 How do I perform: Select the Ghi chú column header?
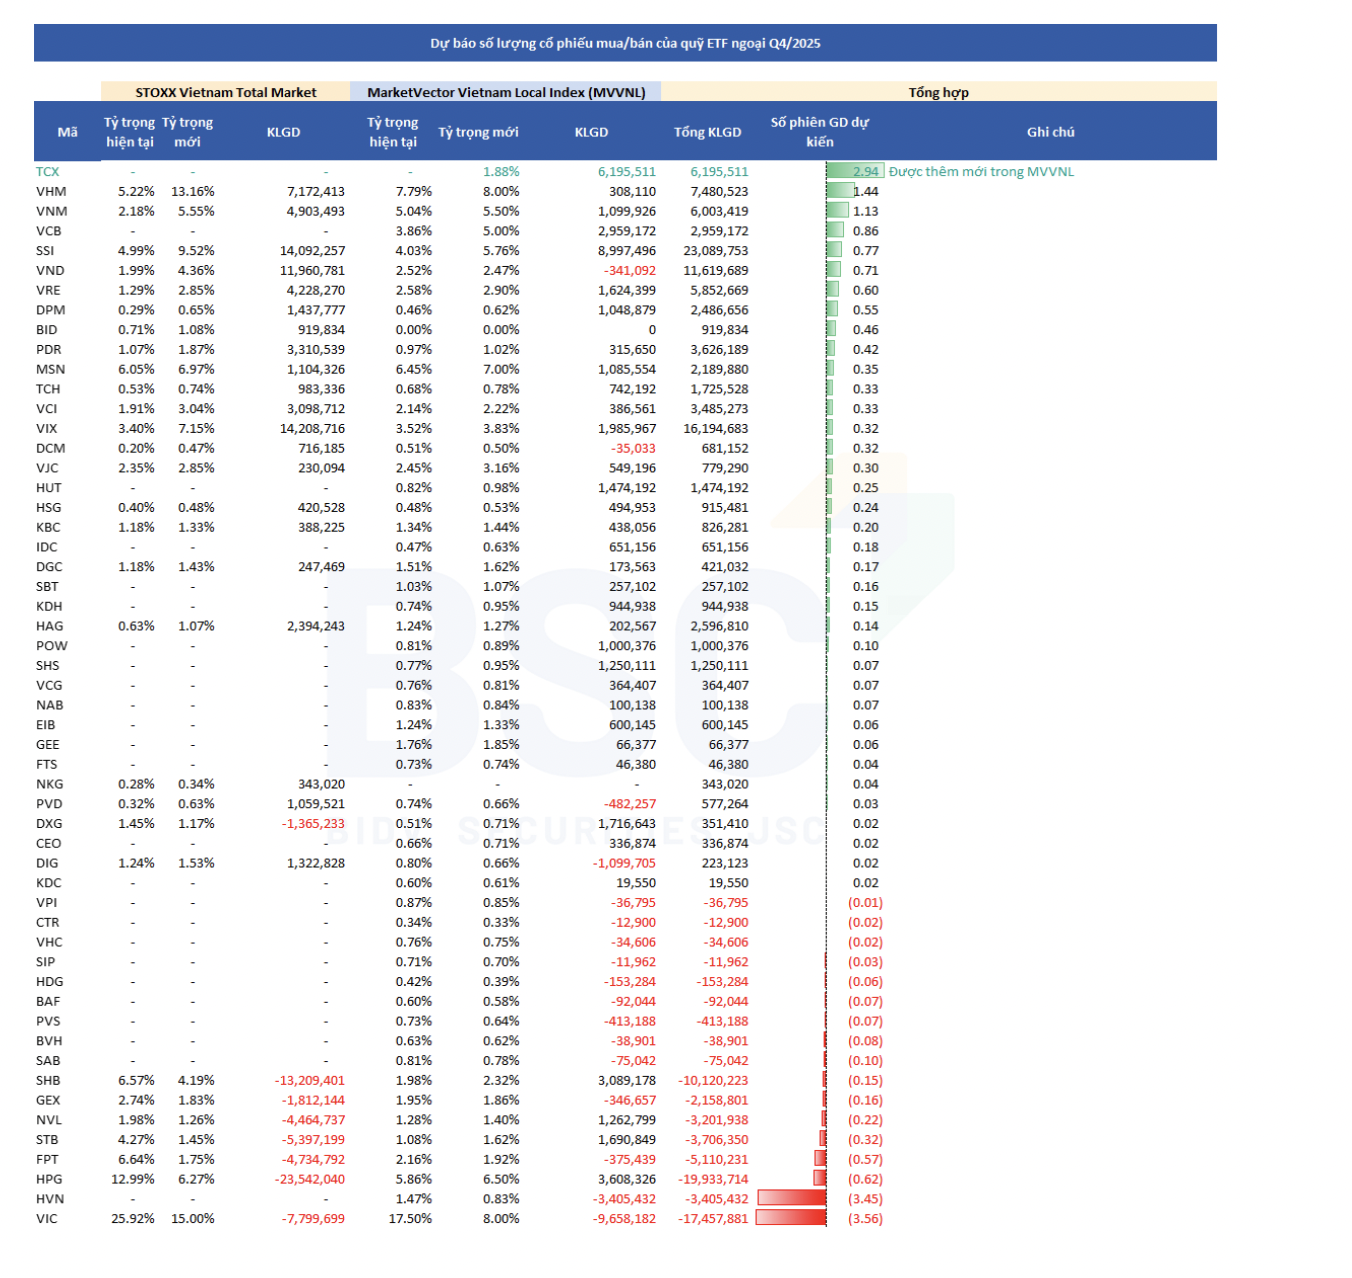pyautogui.click(x=1050, y=132)
